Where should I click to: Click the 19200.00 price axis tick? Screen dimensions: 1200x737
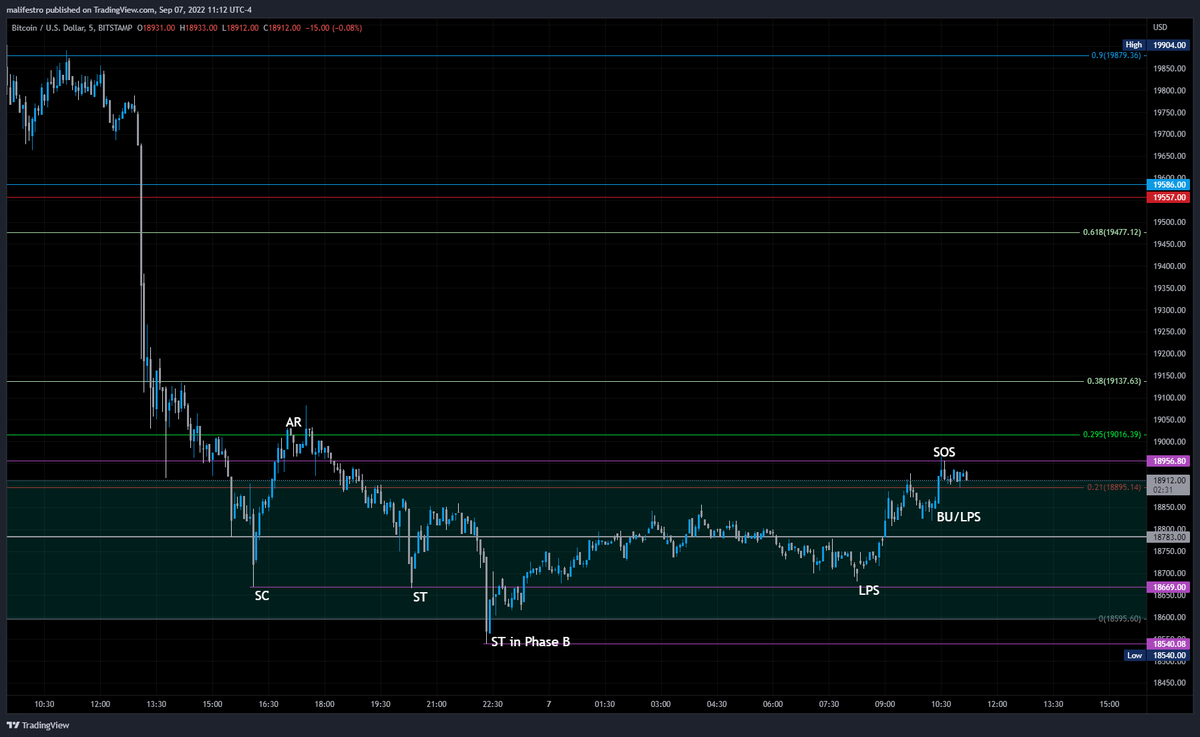[x=1169, y=354]
